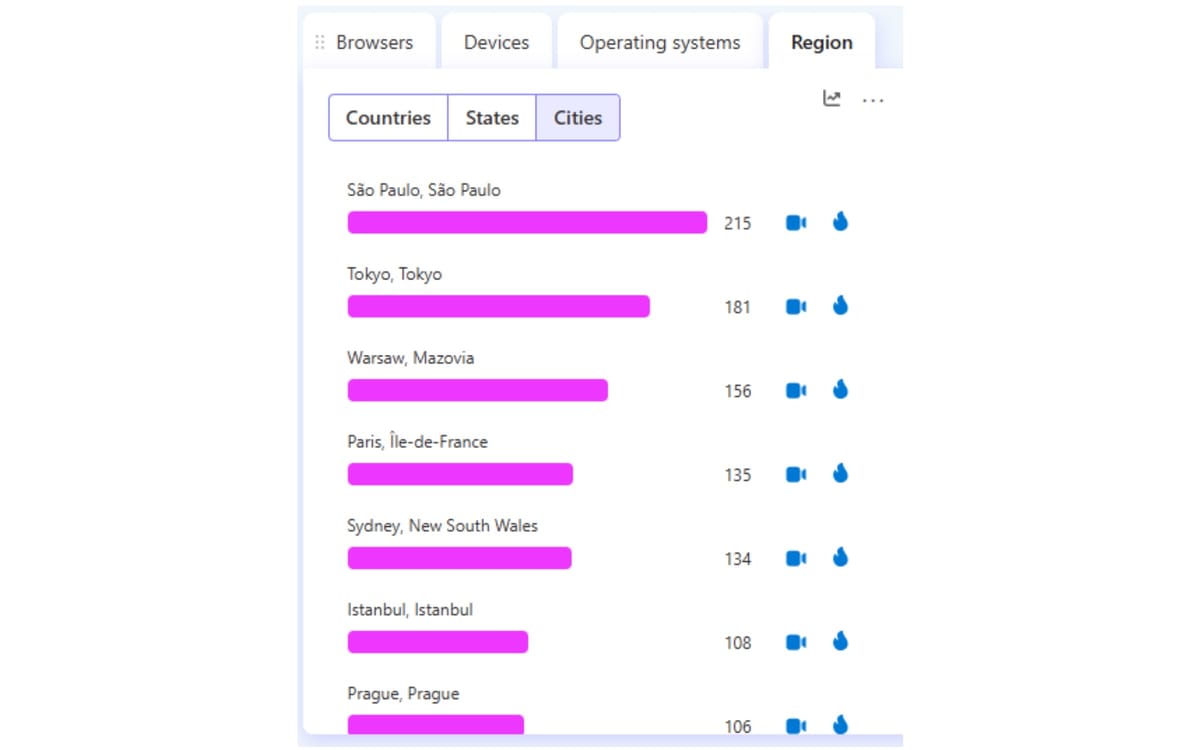The height and width of the screenshot is (750, 1200).
Task: Click the drag handle beside the Browsers tab
Action: click(x=320, y=42)
